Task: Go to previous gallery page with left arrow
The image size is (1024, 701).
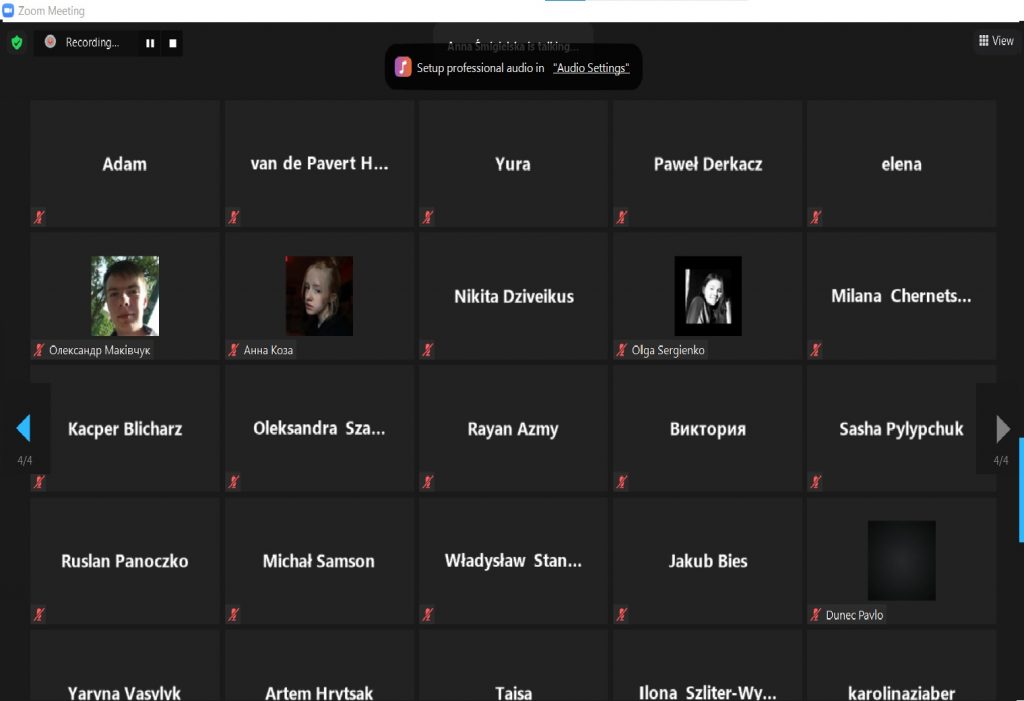Action: point(23,429)
